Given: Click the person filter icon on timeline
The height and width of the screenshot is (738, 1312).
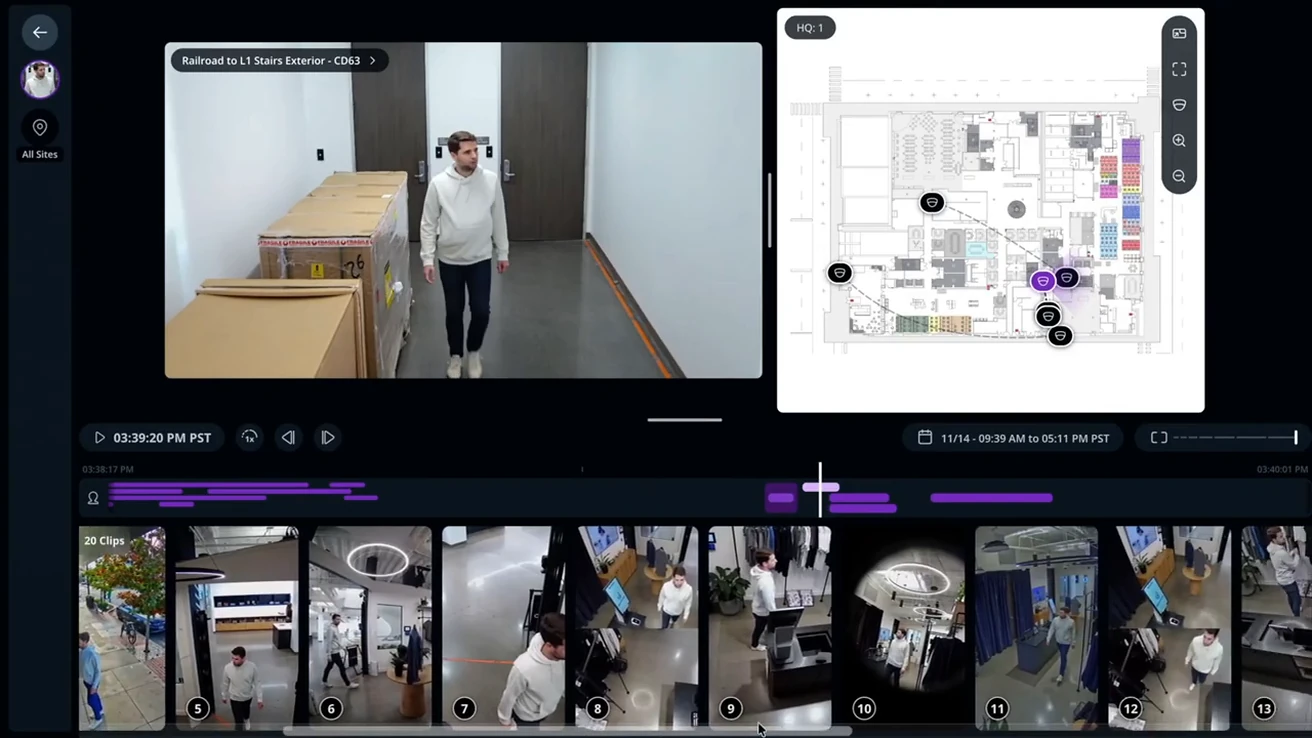Looking at the screenshot, I should [93, 498].
